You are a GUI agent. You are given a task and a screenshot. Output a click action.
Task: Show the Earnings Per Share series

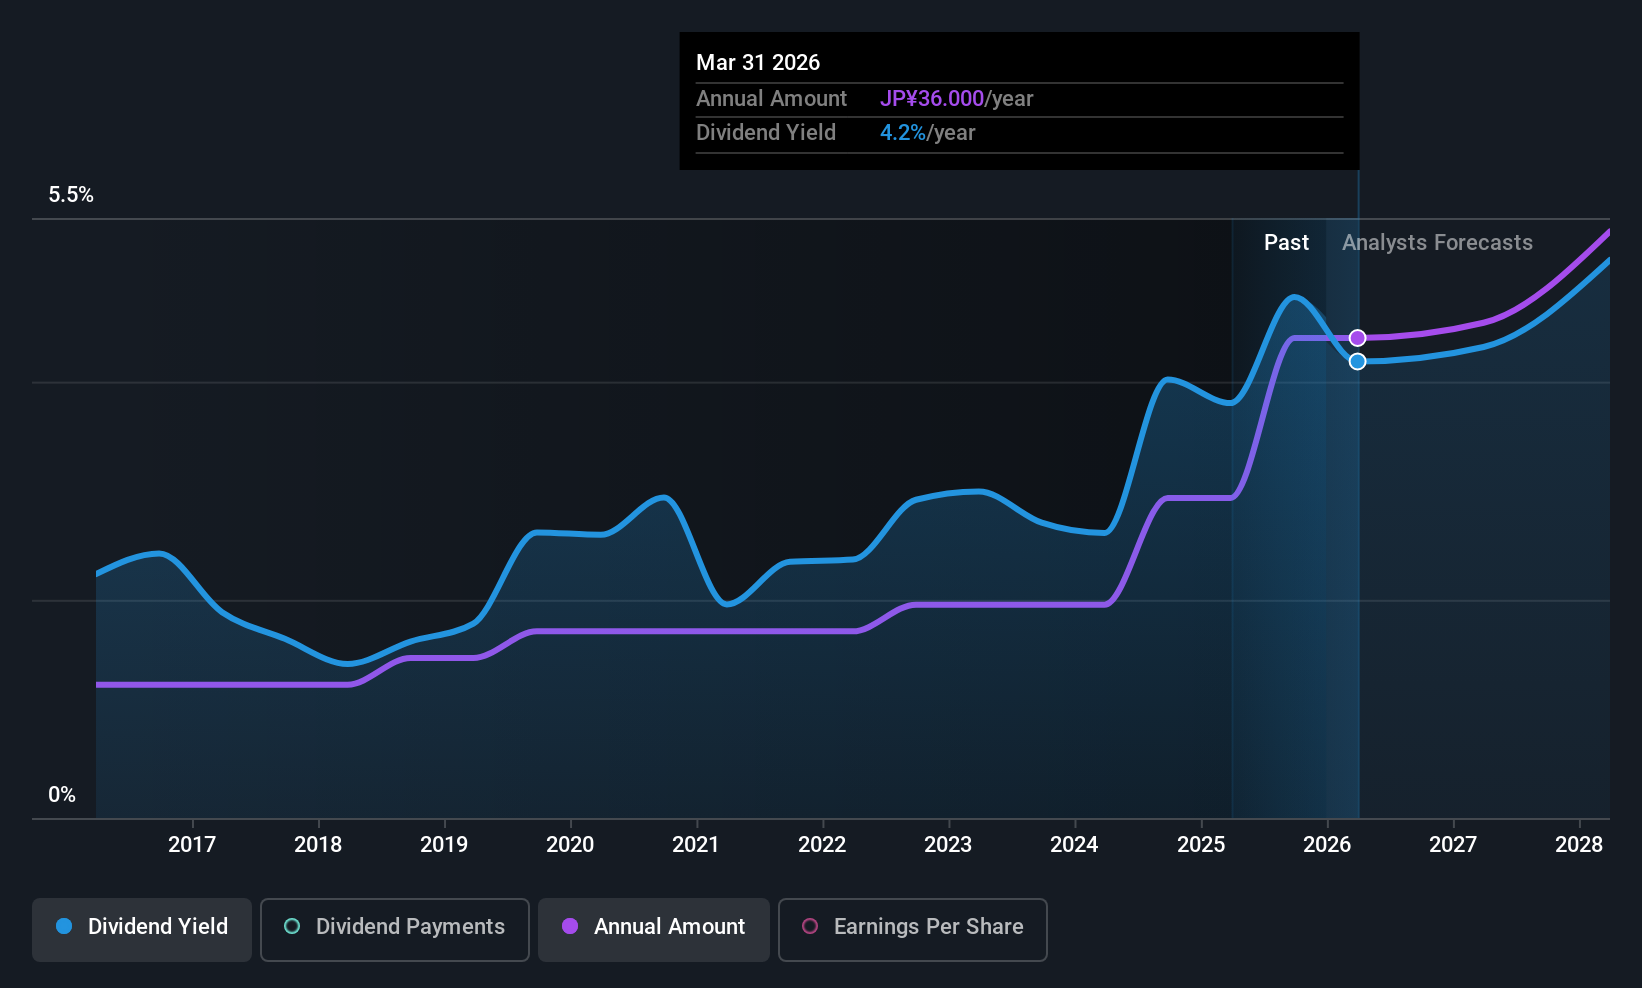pos(913,929)
